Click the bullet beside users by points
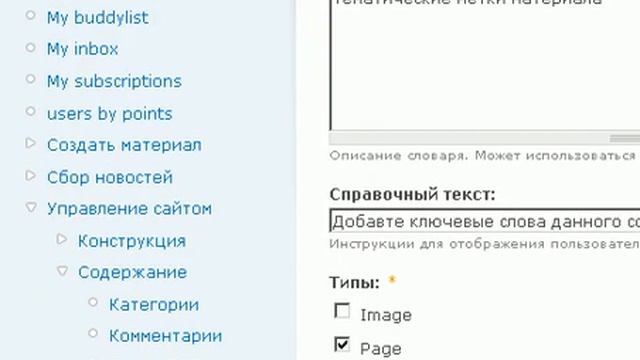The width and height of the screenshot is (640, 360). click(31, 111)
